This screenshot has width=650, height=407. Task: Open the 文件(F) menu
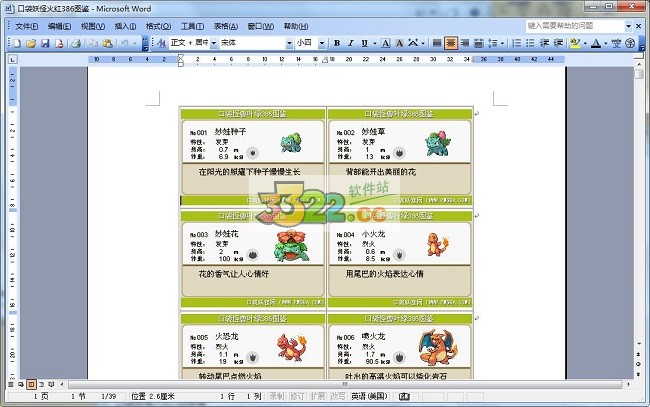pos(27,26)
